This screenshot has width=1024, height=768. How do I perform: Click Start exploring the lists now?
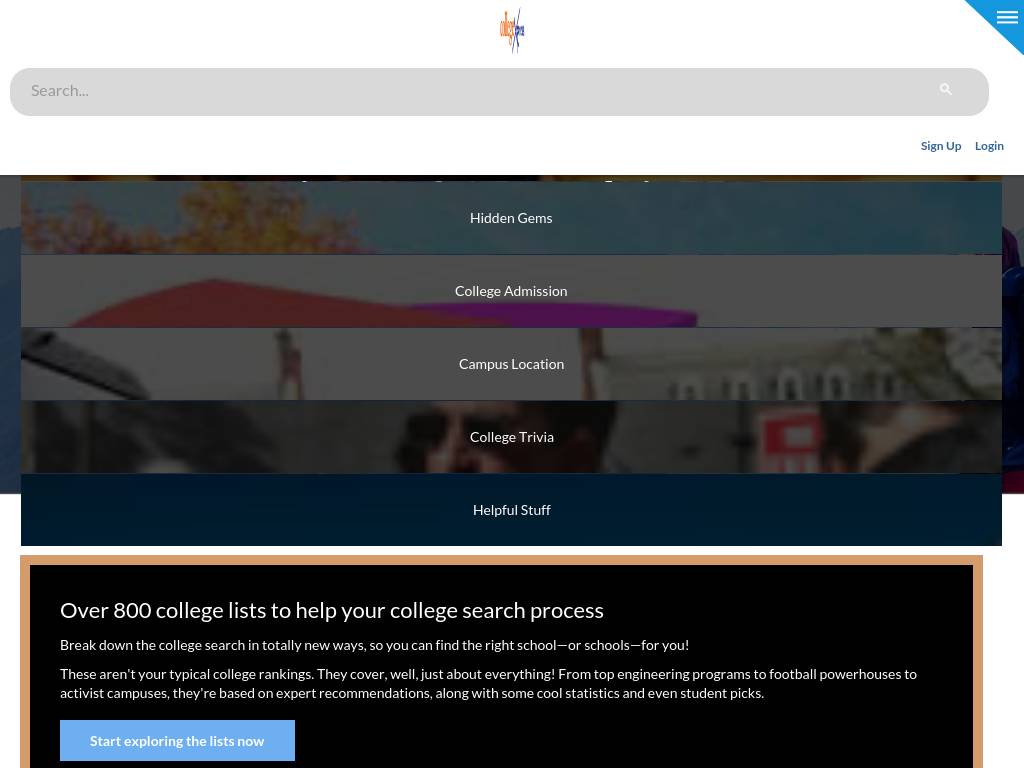(x=177, y=741)
